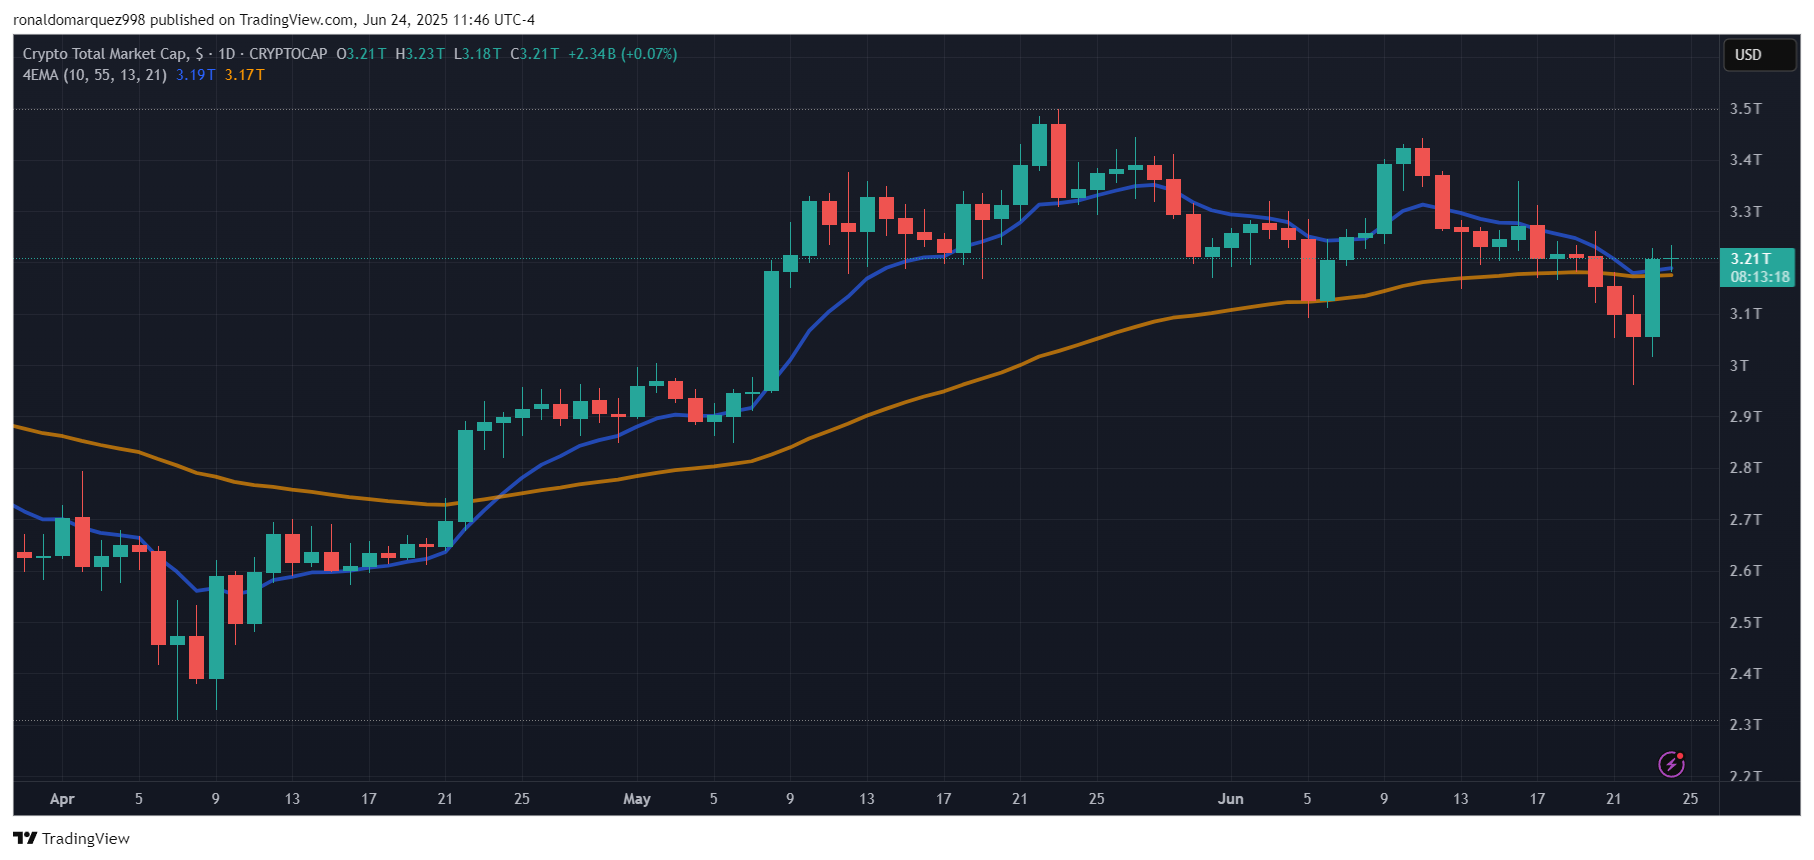The image size is (1814, 860).
Task: Click the 4EMA (10, 55, 13, 21) indicator label
Action: [x=95, y=75]
